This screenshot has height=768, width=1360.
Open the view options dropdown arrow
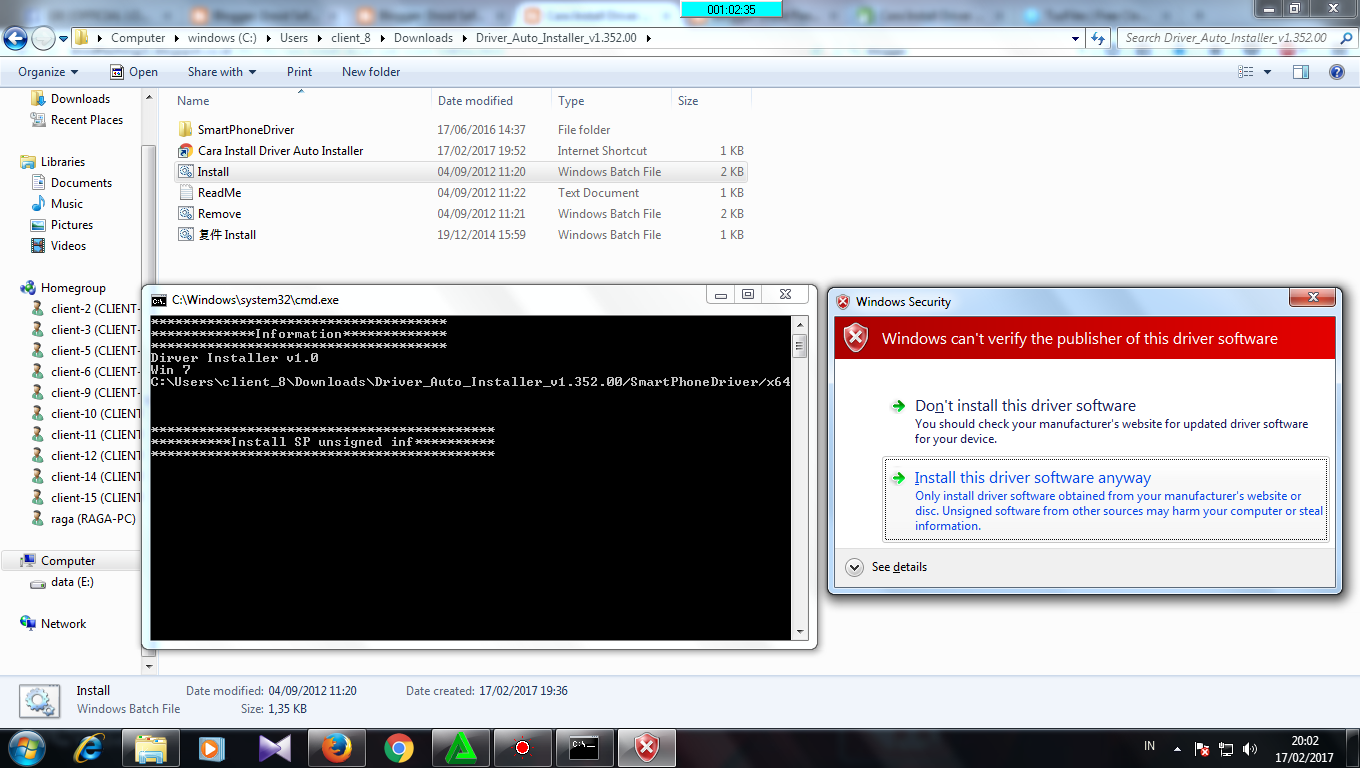[1268, 72]
